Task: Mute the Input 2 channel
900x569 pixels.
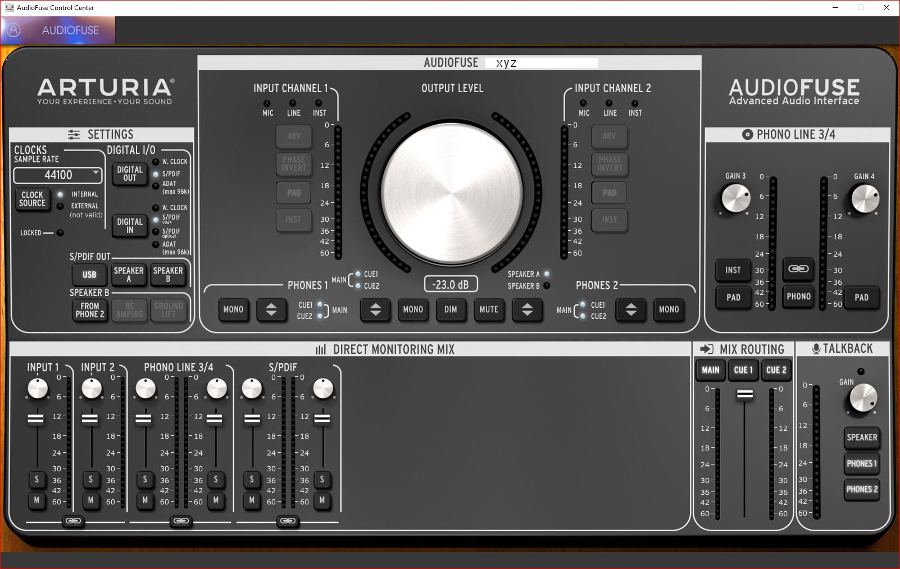Action: point(91,500)
